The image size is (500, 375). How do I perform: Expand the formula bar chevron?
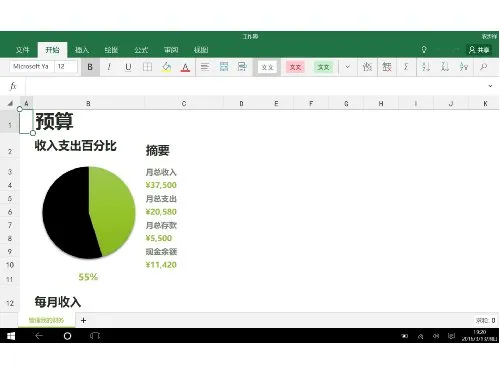(x=490, y=86)
